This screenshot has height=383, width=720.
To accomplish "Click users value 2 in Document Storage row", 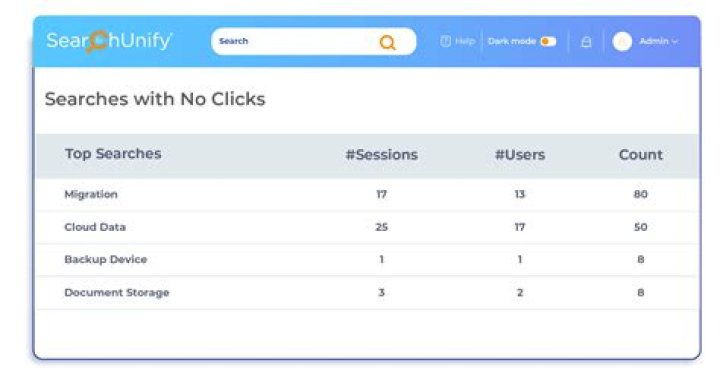I will [x=520, y=293].
